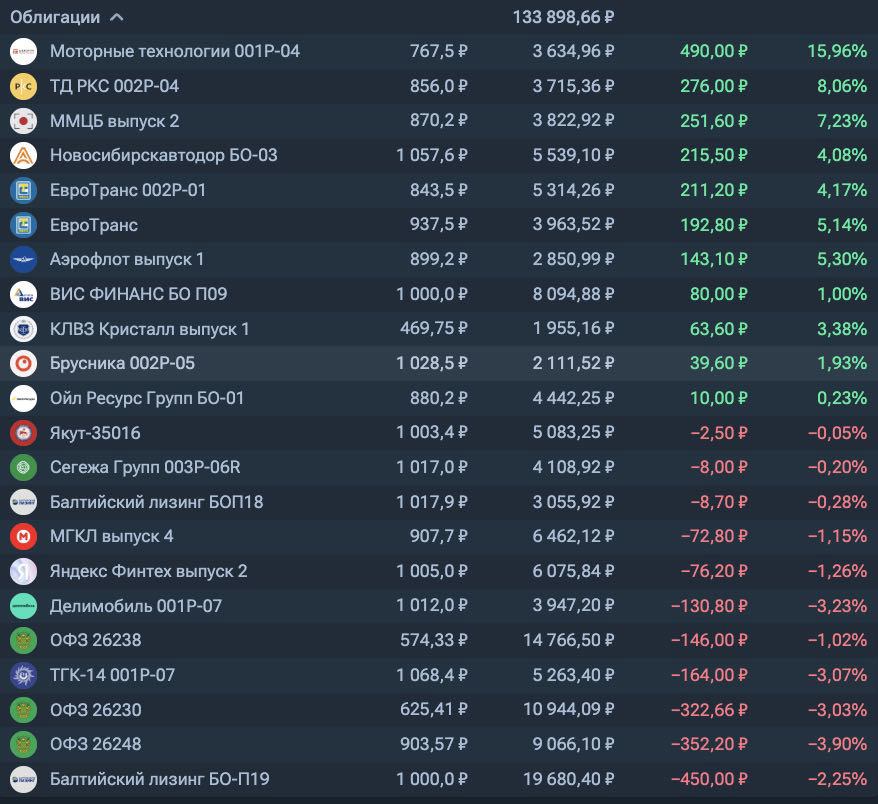Click the Новосибирскавтодор БО-03 orange logo
This screenshot has height=804, width=878.
point(23,156)
